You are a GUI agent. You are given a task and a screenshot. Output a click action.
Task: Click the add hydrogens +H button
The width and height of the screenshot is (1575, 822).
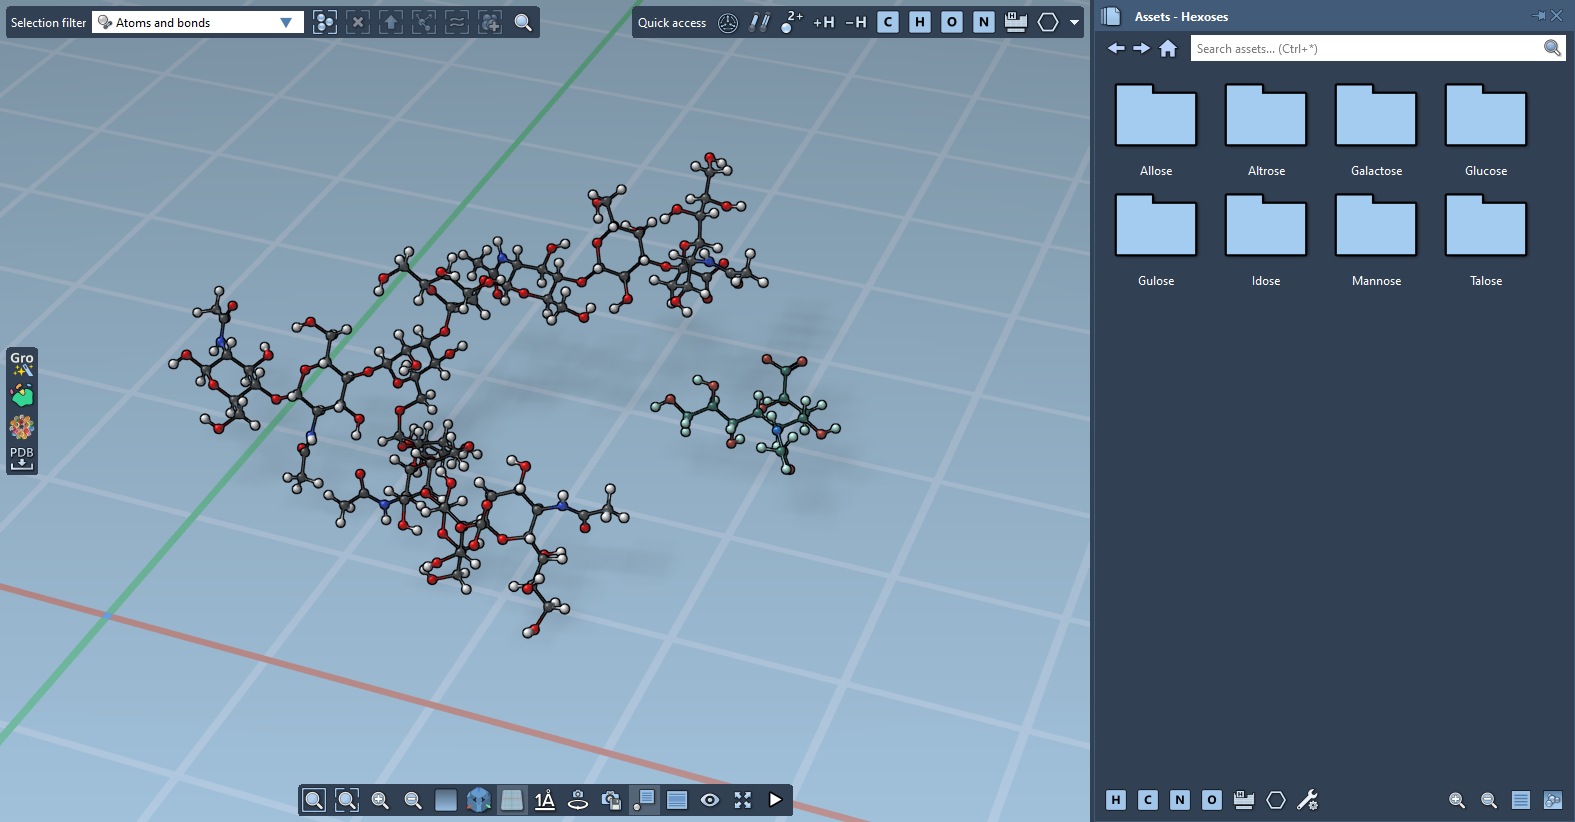coord(824,22)
